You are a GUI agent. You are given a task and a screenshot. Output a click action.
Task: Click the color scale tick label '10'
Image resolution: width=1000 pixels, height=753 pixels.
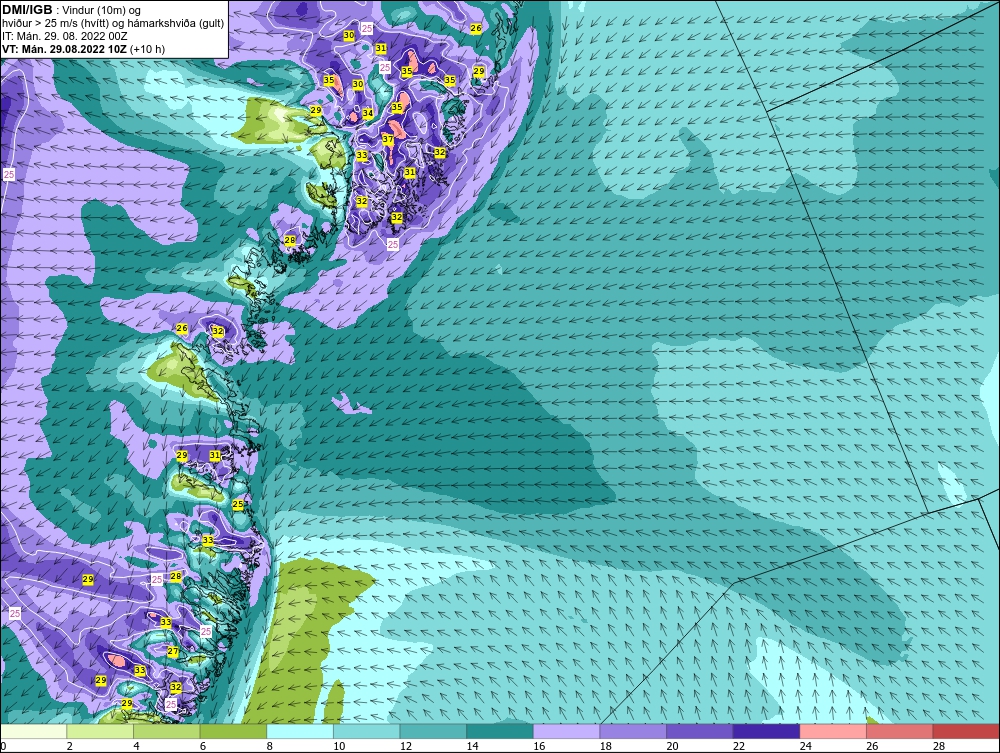tap(339, 746)
